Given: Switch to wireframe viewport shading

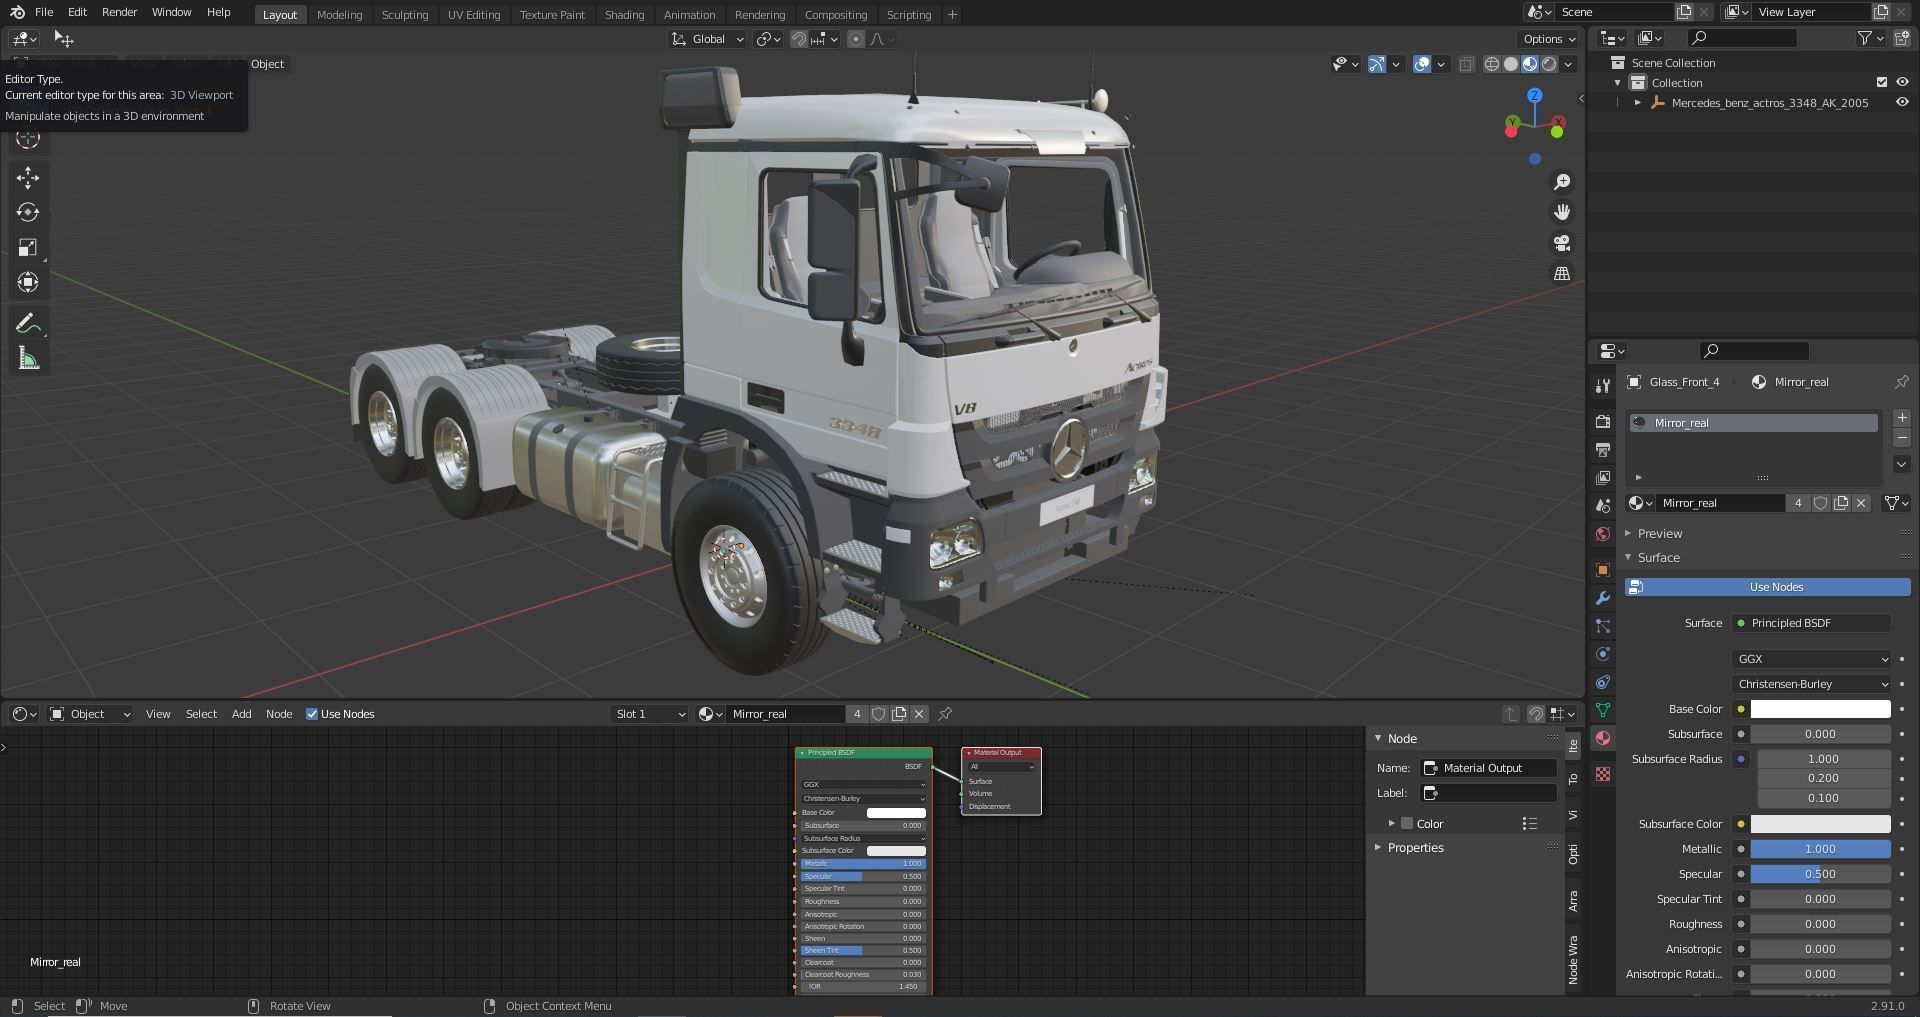Looking at the screenshot, I should point(1491,64).
